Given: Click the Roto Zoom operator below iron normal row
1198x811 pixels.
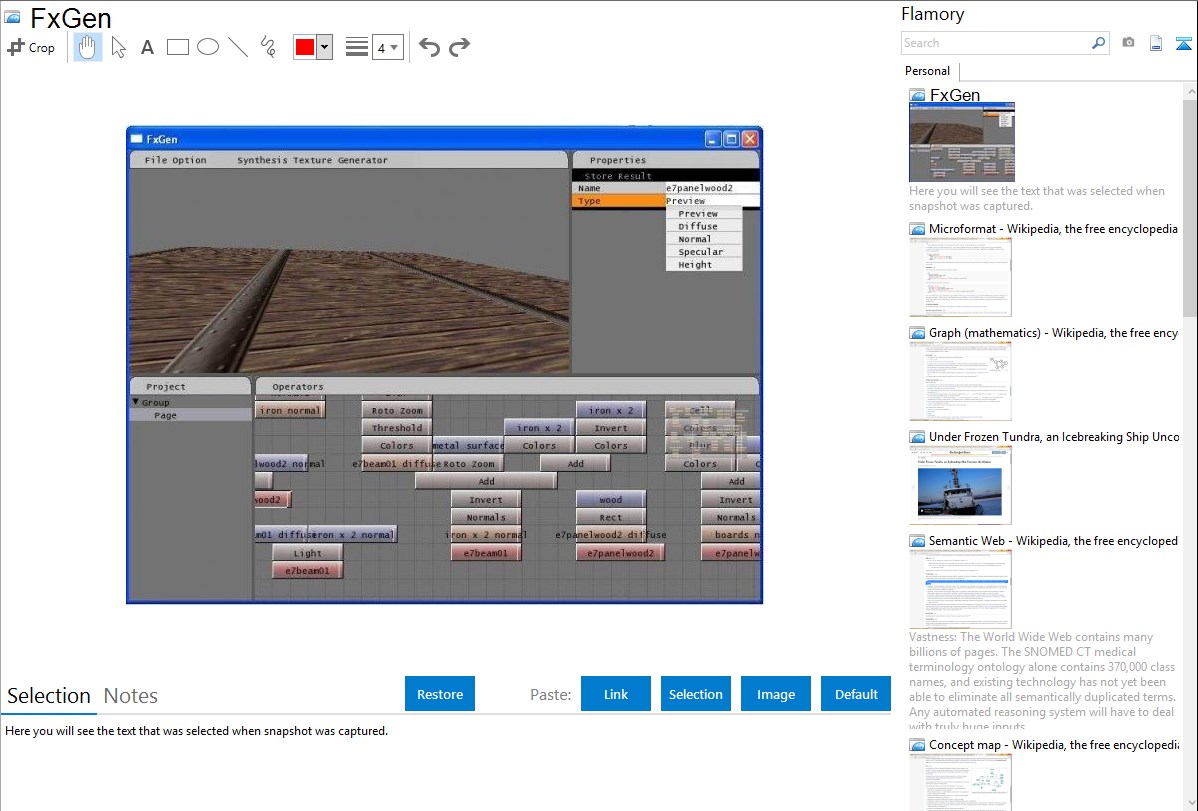Looking at the screenshot, I should (397, 410).
